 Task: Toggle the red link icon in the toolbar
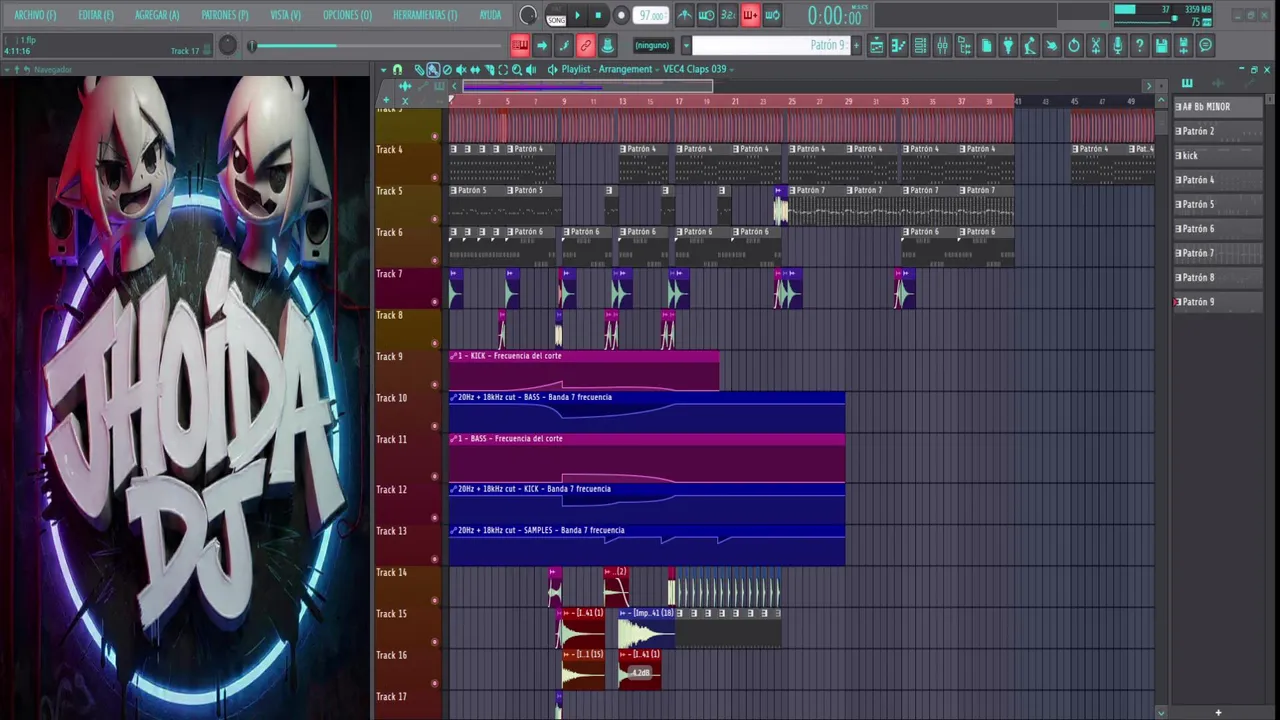585,45
